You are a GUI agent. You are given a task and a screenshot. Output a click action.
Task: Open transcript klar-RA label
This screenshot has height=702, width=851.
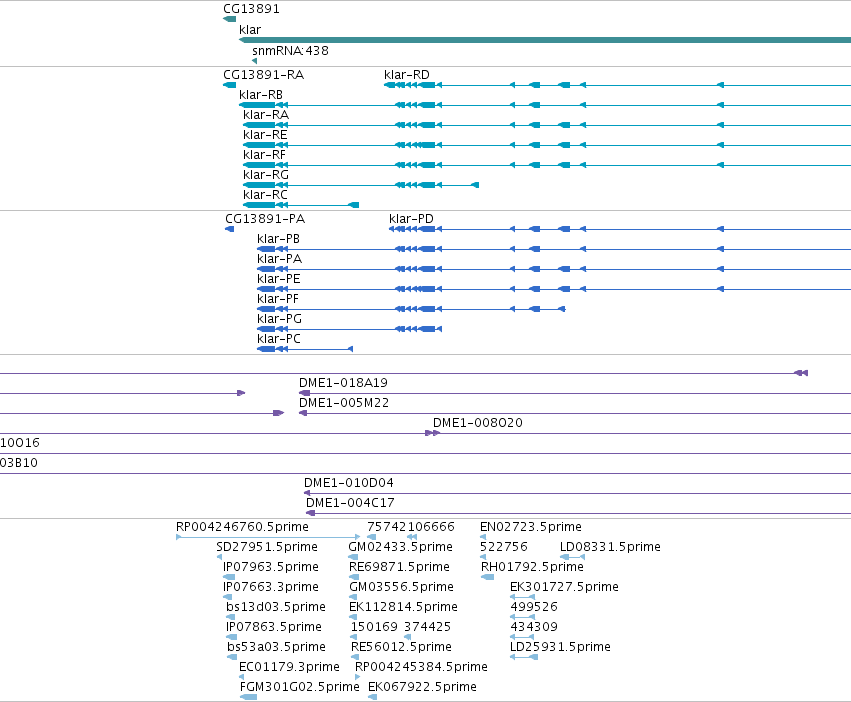[x=266, y=115]
